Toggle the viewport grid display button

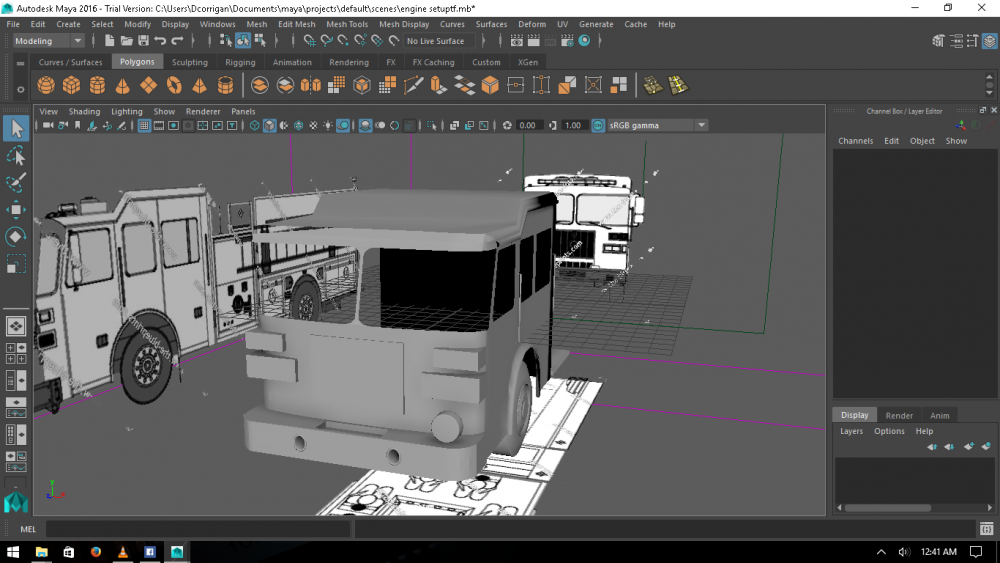(x=144, y=126)
